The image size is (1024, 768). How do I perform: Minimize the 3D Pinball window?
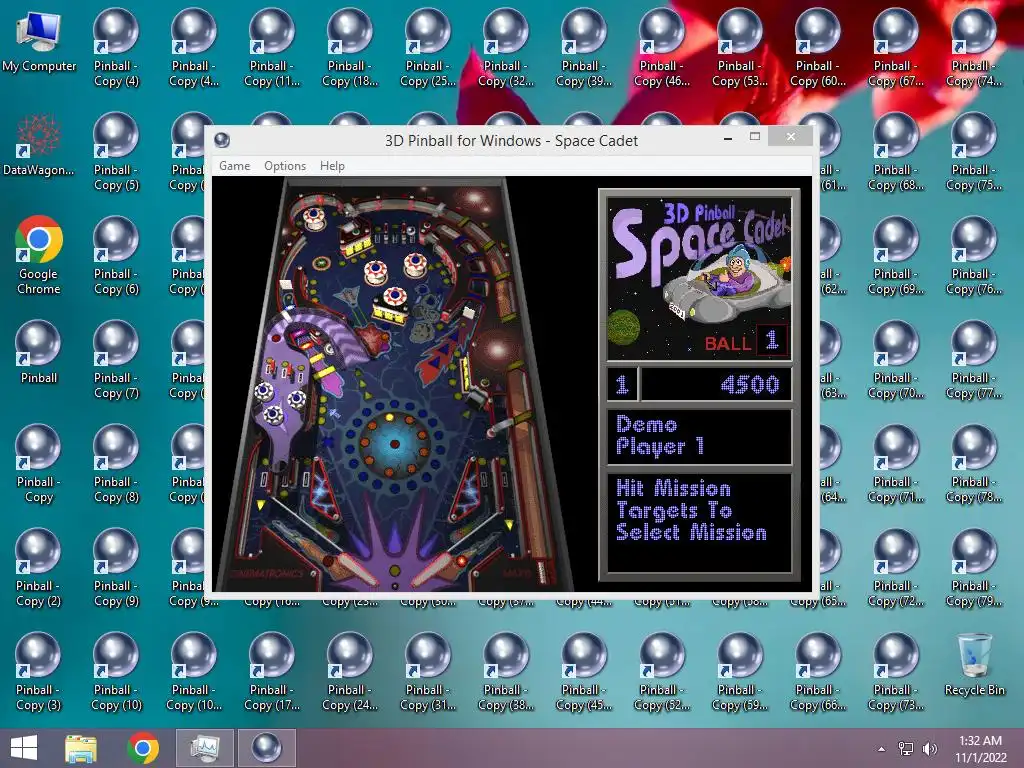pos(728,137)
